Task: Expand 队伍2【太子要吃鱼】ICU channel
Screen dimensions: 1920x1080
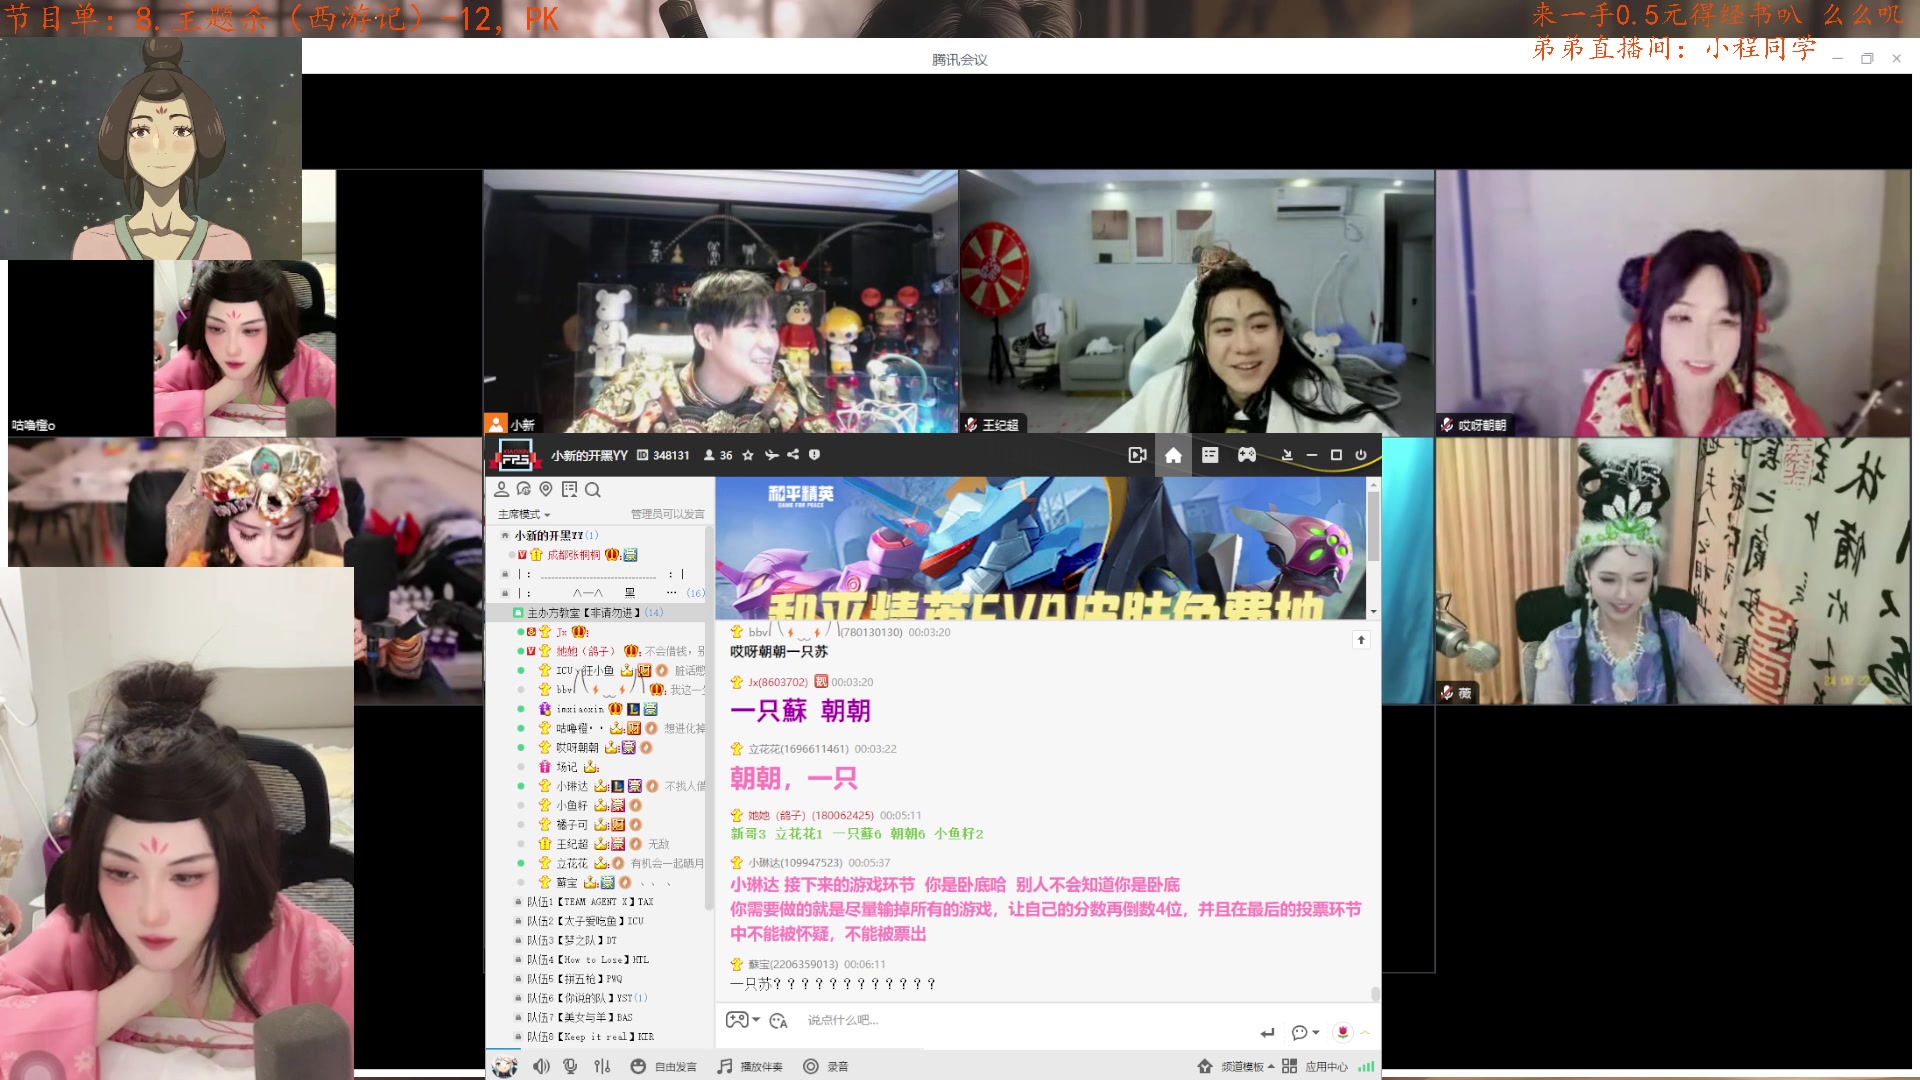Action: (x=518, y=921)
